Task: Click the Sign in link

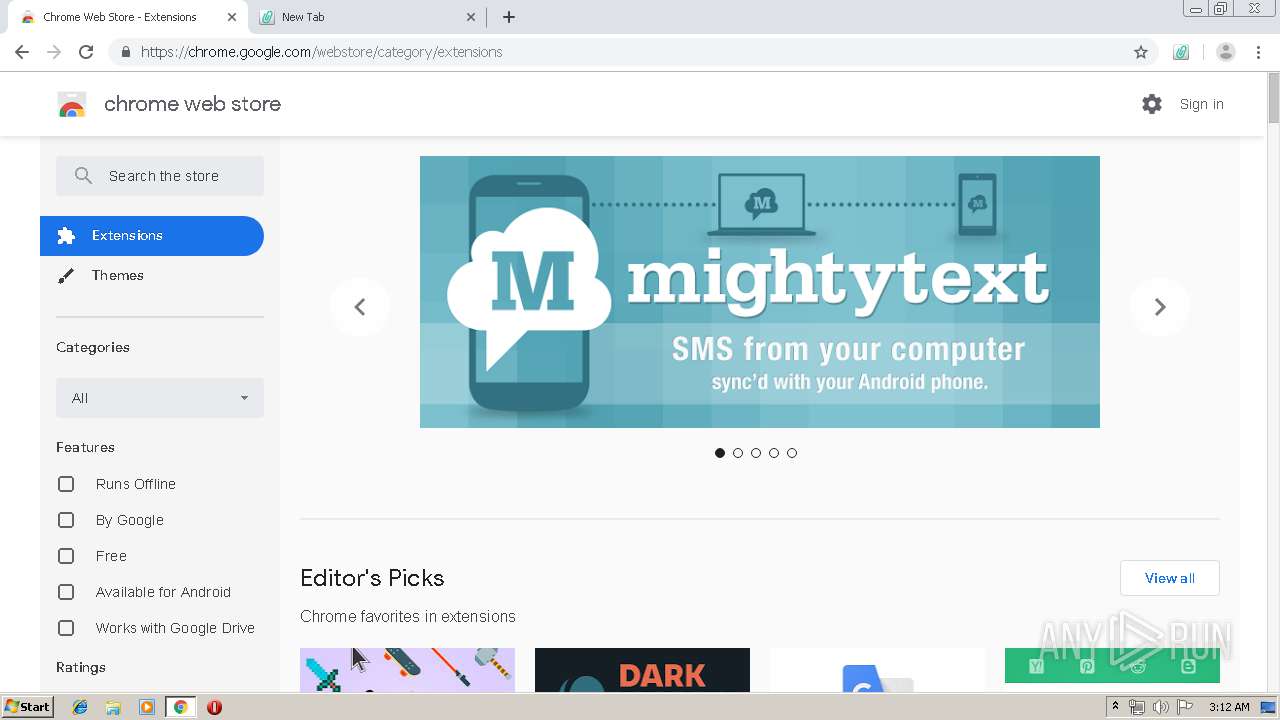Action: [x=1201, y=104]
